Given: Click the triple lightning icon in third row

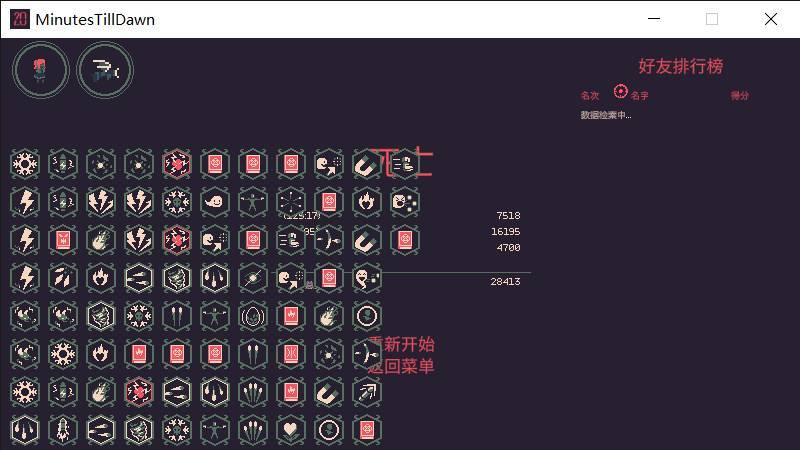Looking at the screenshot, I should point(139,240).
